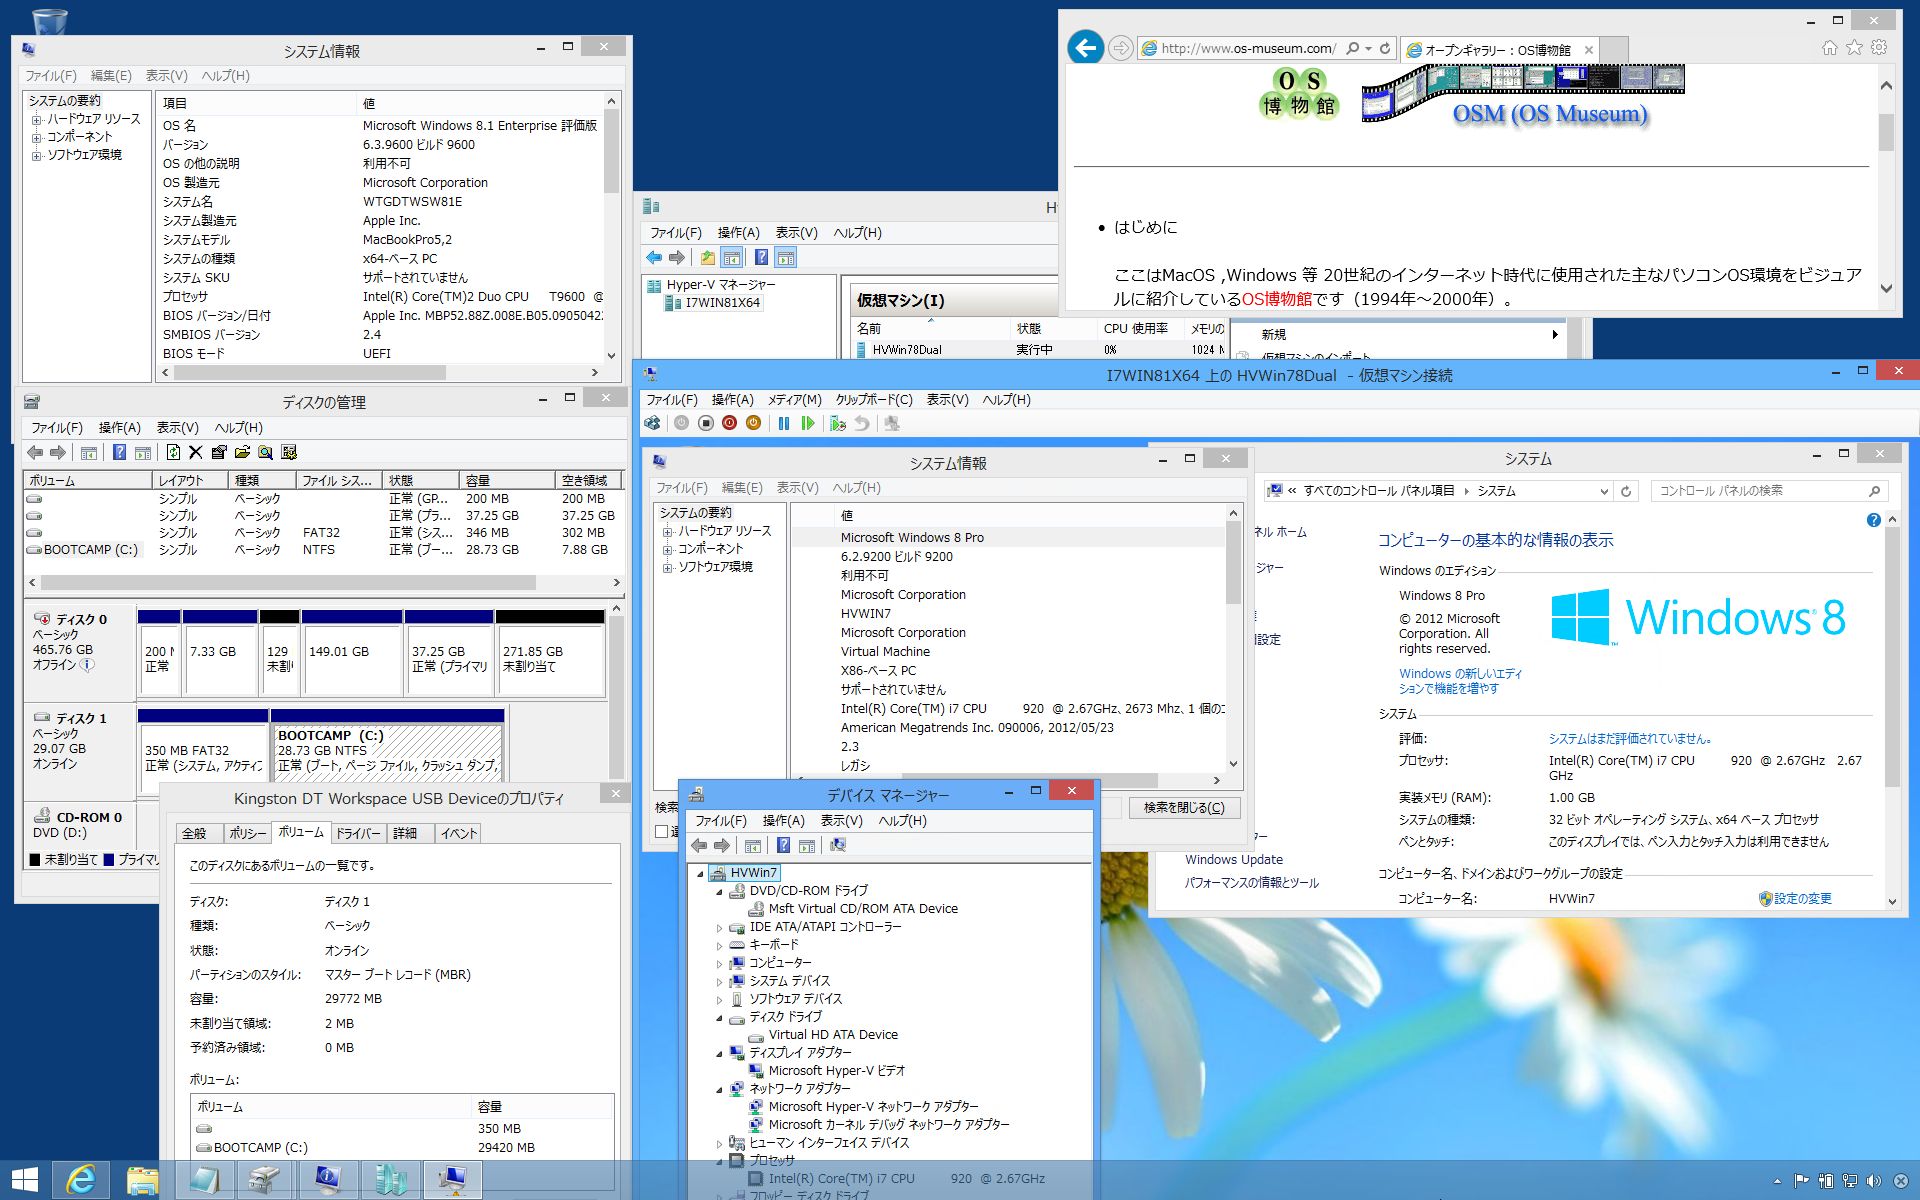
Task: Expand ハードウェア リソース in VM System Information tree
Action: 667,532
